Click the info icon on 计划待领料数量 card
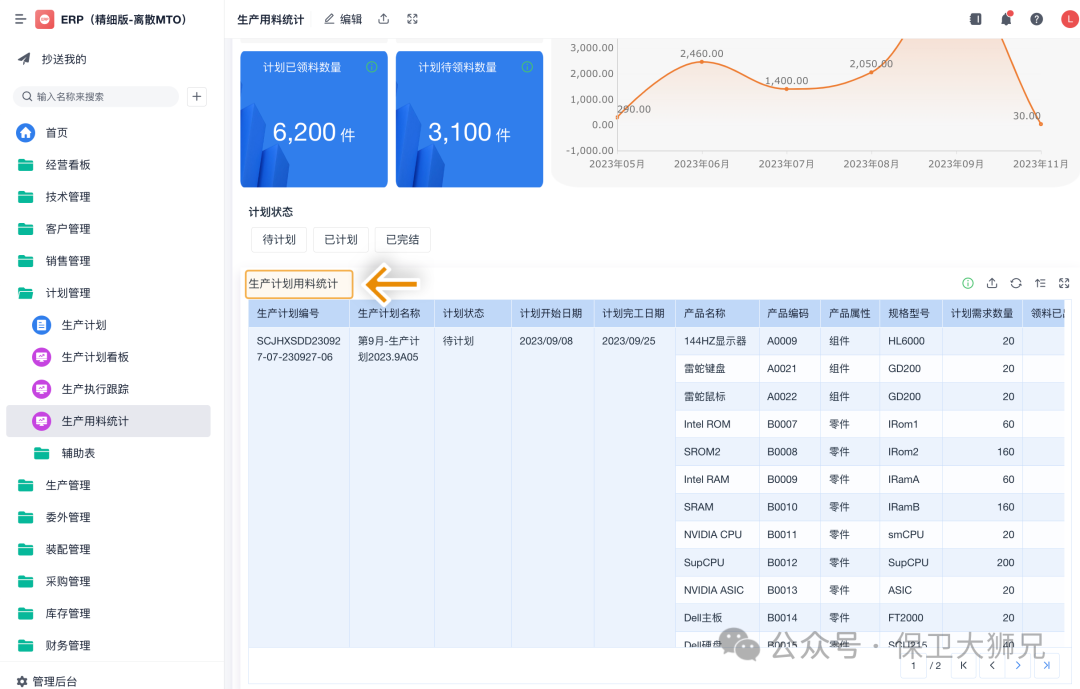Image resolution: width=1080 pixels, height=689 pixels. point(527,67)
